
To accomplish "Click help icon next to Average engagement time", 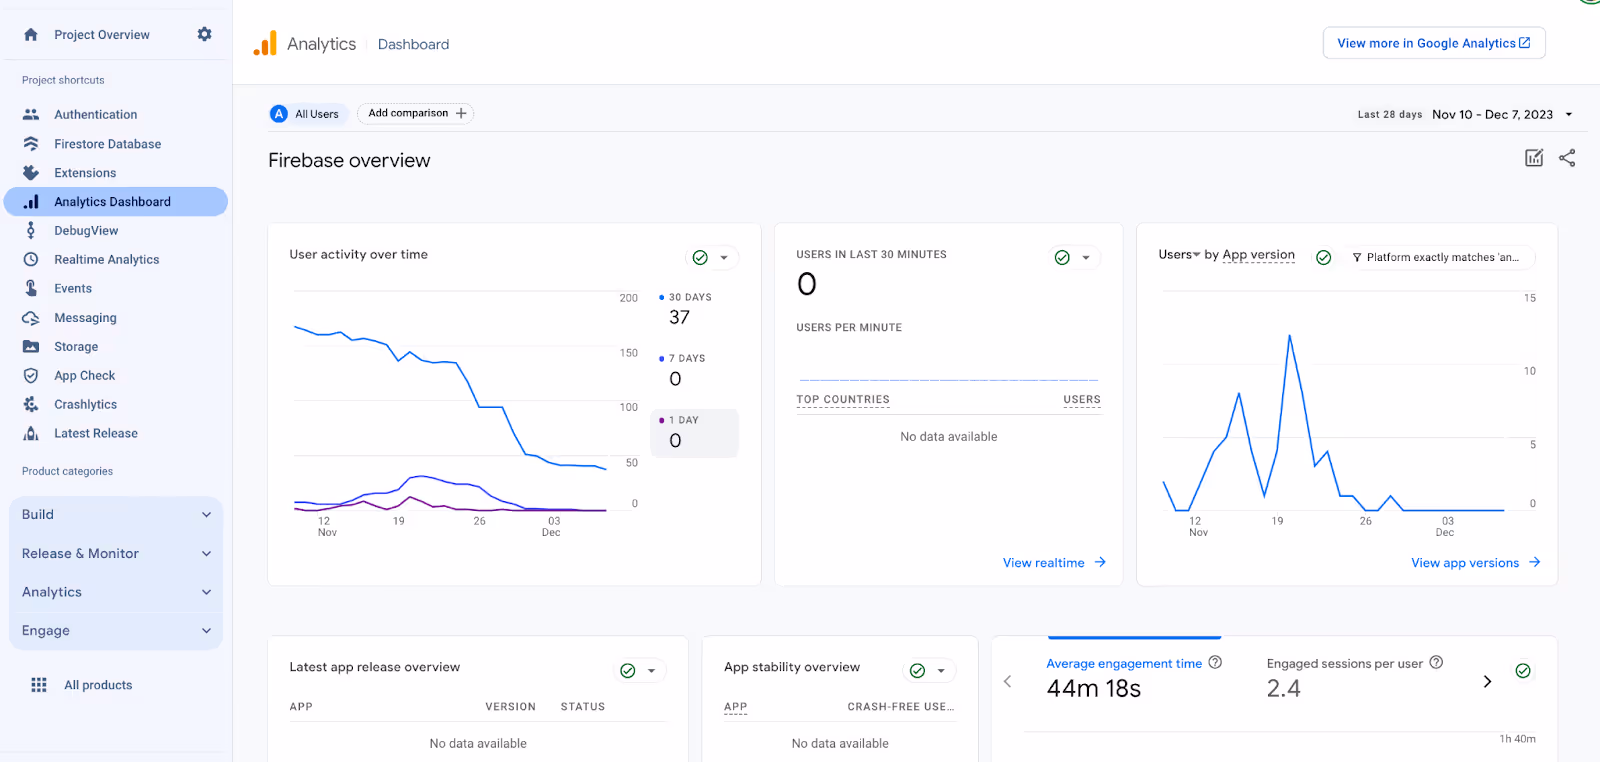I will coord(1215,662).
